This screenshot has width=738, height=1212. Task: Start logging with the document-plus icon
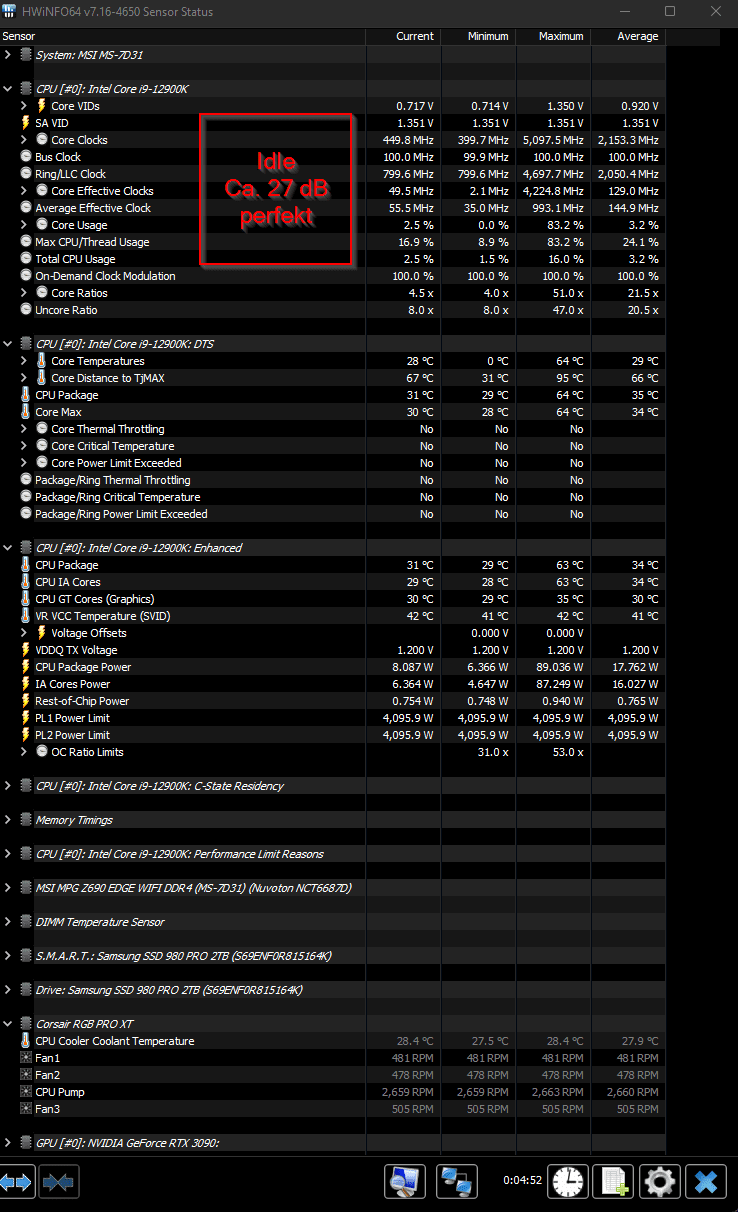[x=613, y=1181]
